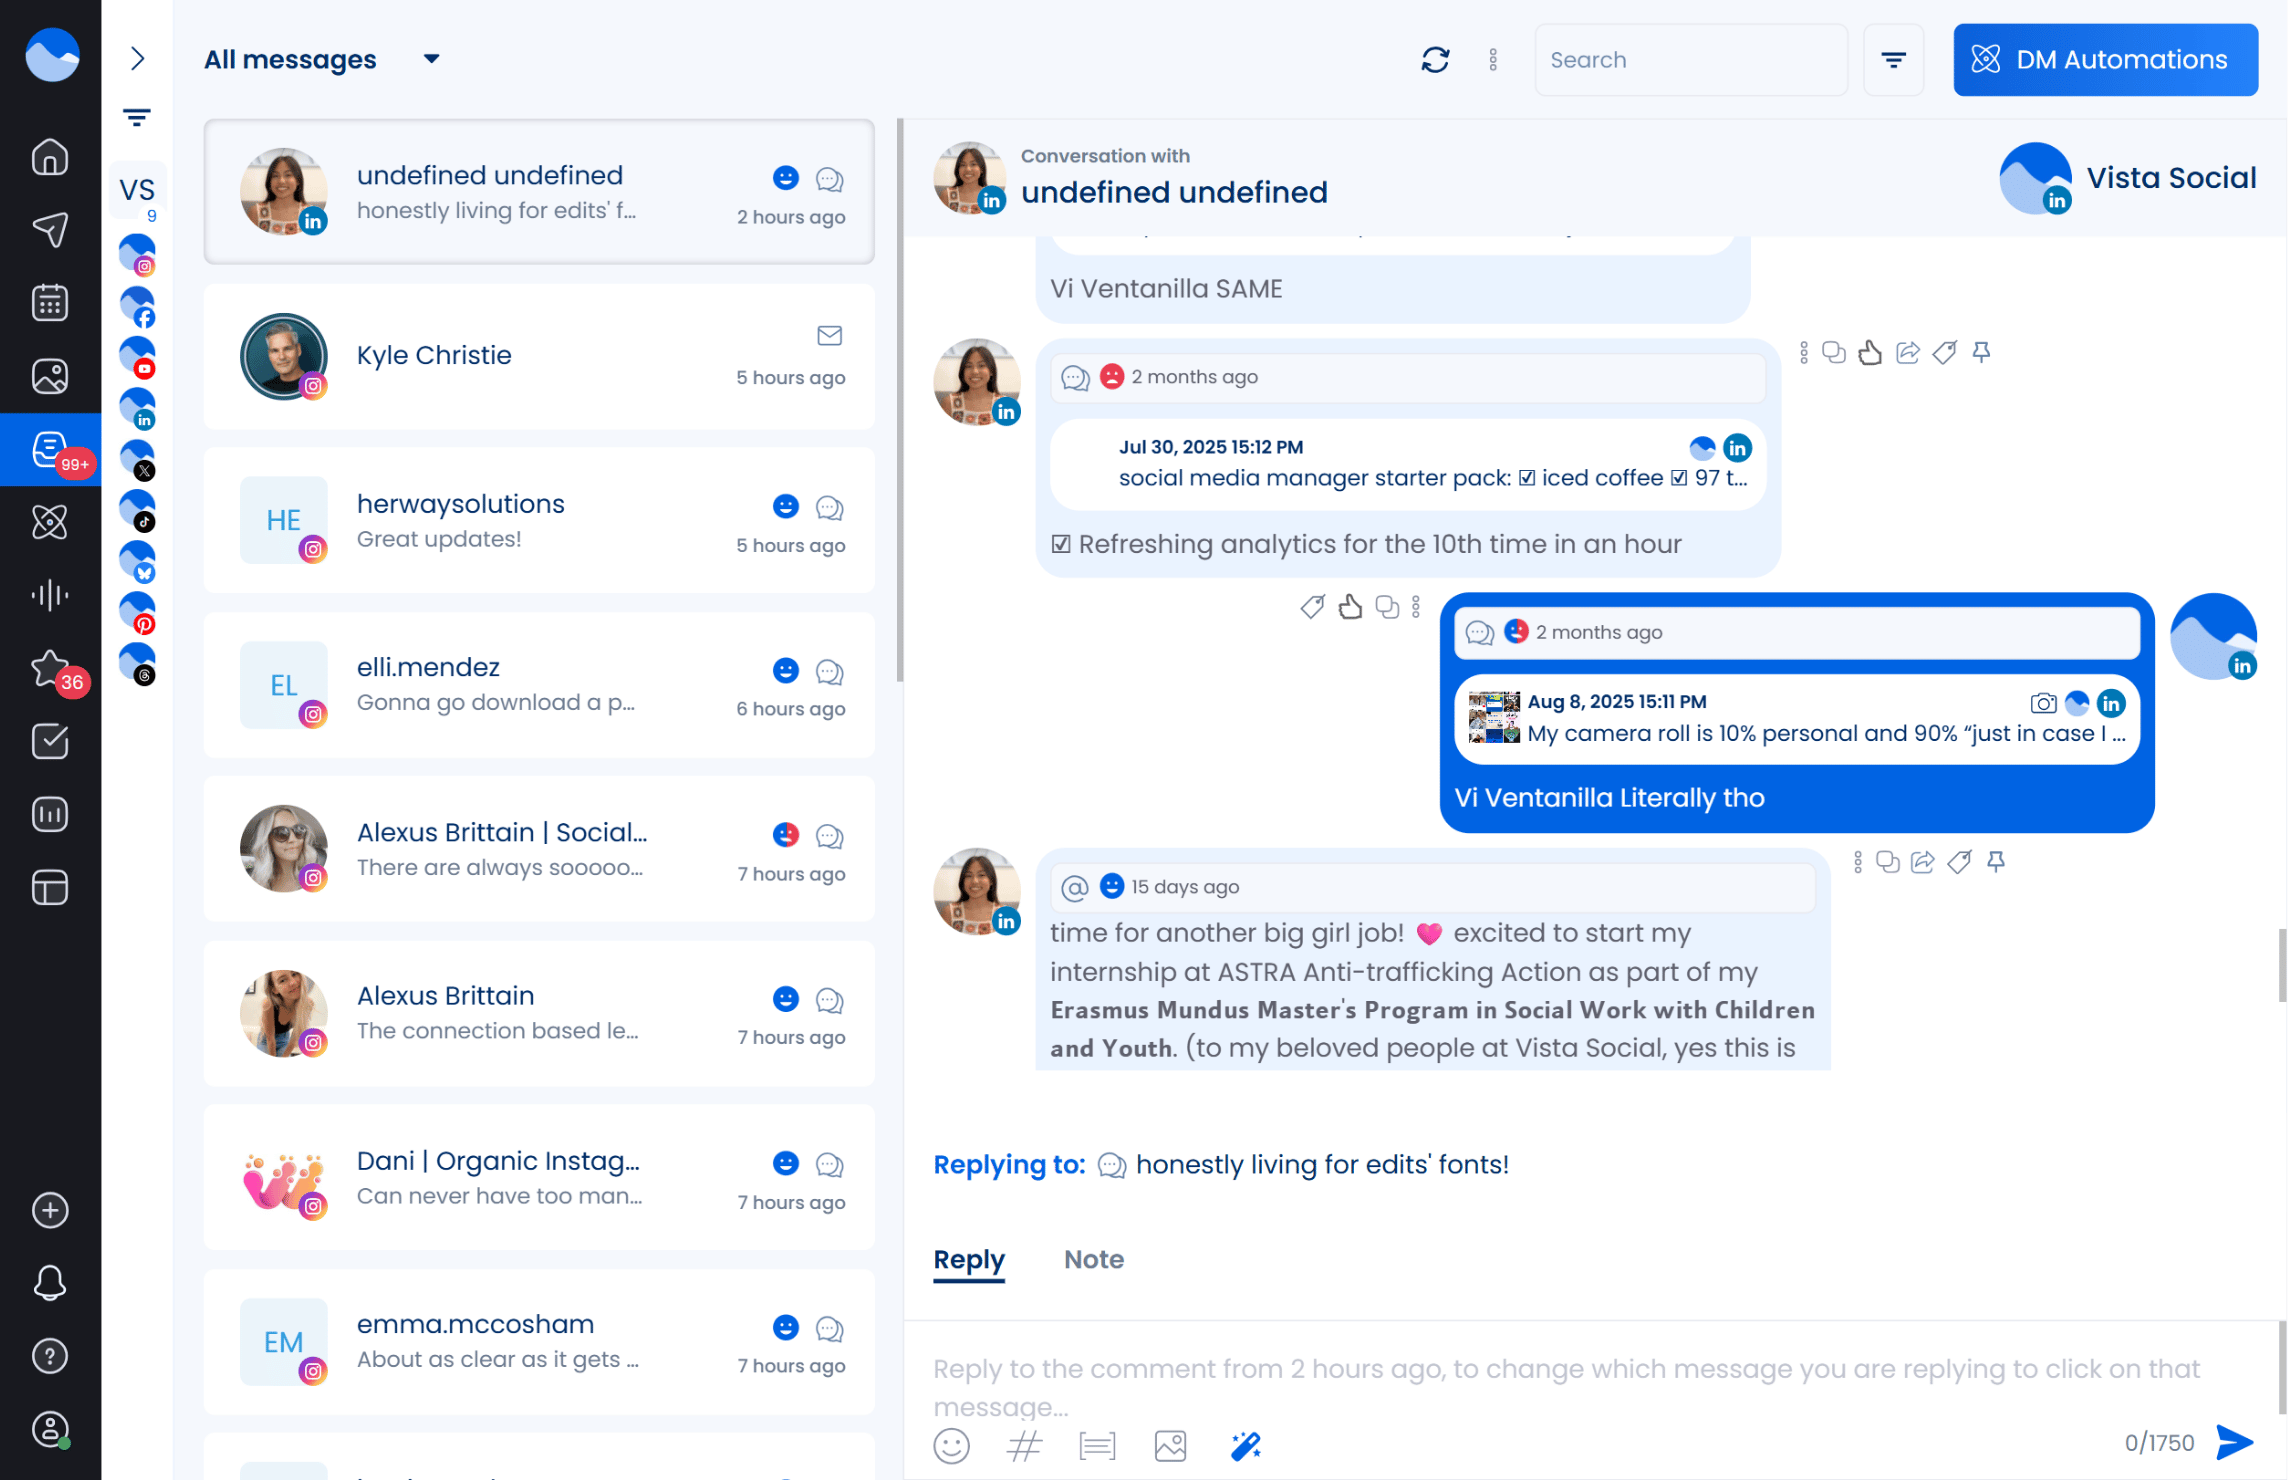Like the Refreshing analytics comment
The height and width of the screenshot is (1480, 2288).
tap(1870, 353)
